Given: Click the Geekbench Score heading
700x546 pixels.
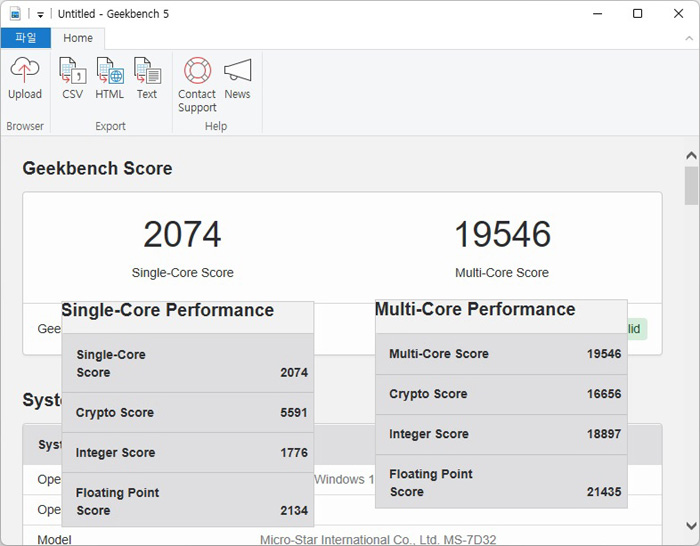Looking at the screenshot, I should (97, 168).
